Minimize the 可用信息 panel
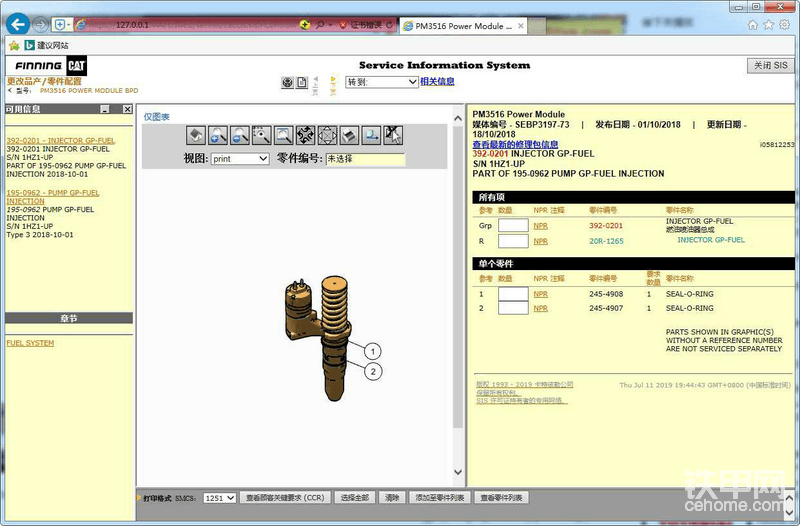 105,109
